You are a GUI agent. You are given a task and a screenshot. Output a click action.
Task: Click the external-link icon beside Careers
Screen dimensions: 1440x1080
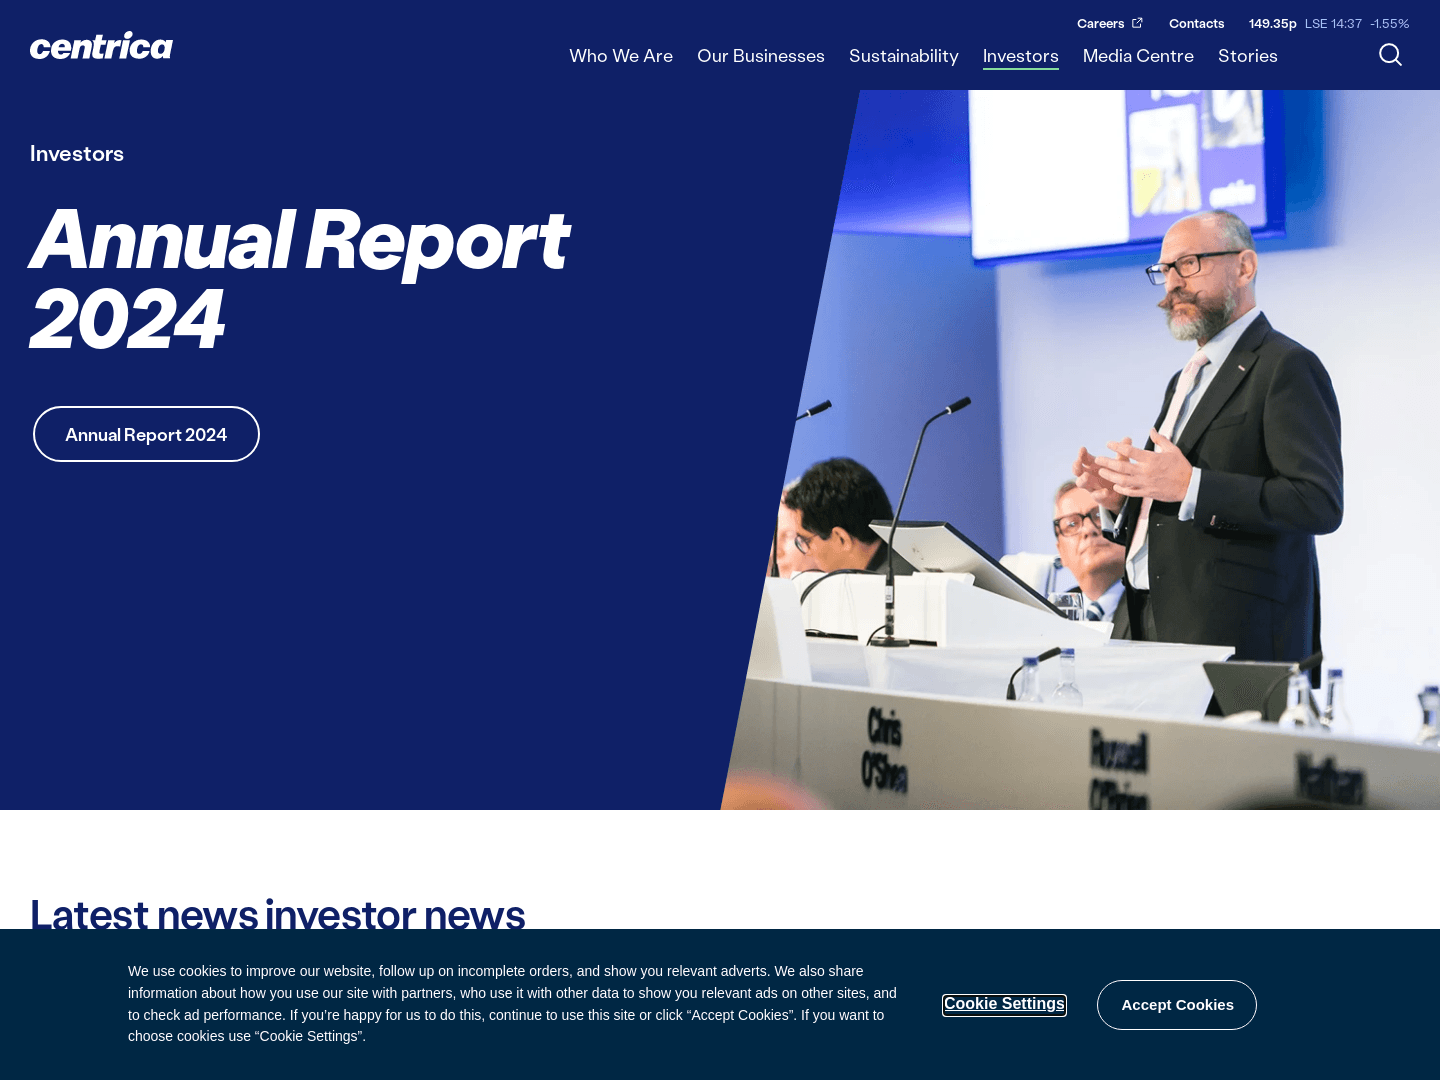[1137, 23]
